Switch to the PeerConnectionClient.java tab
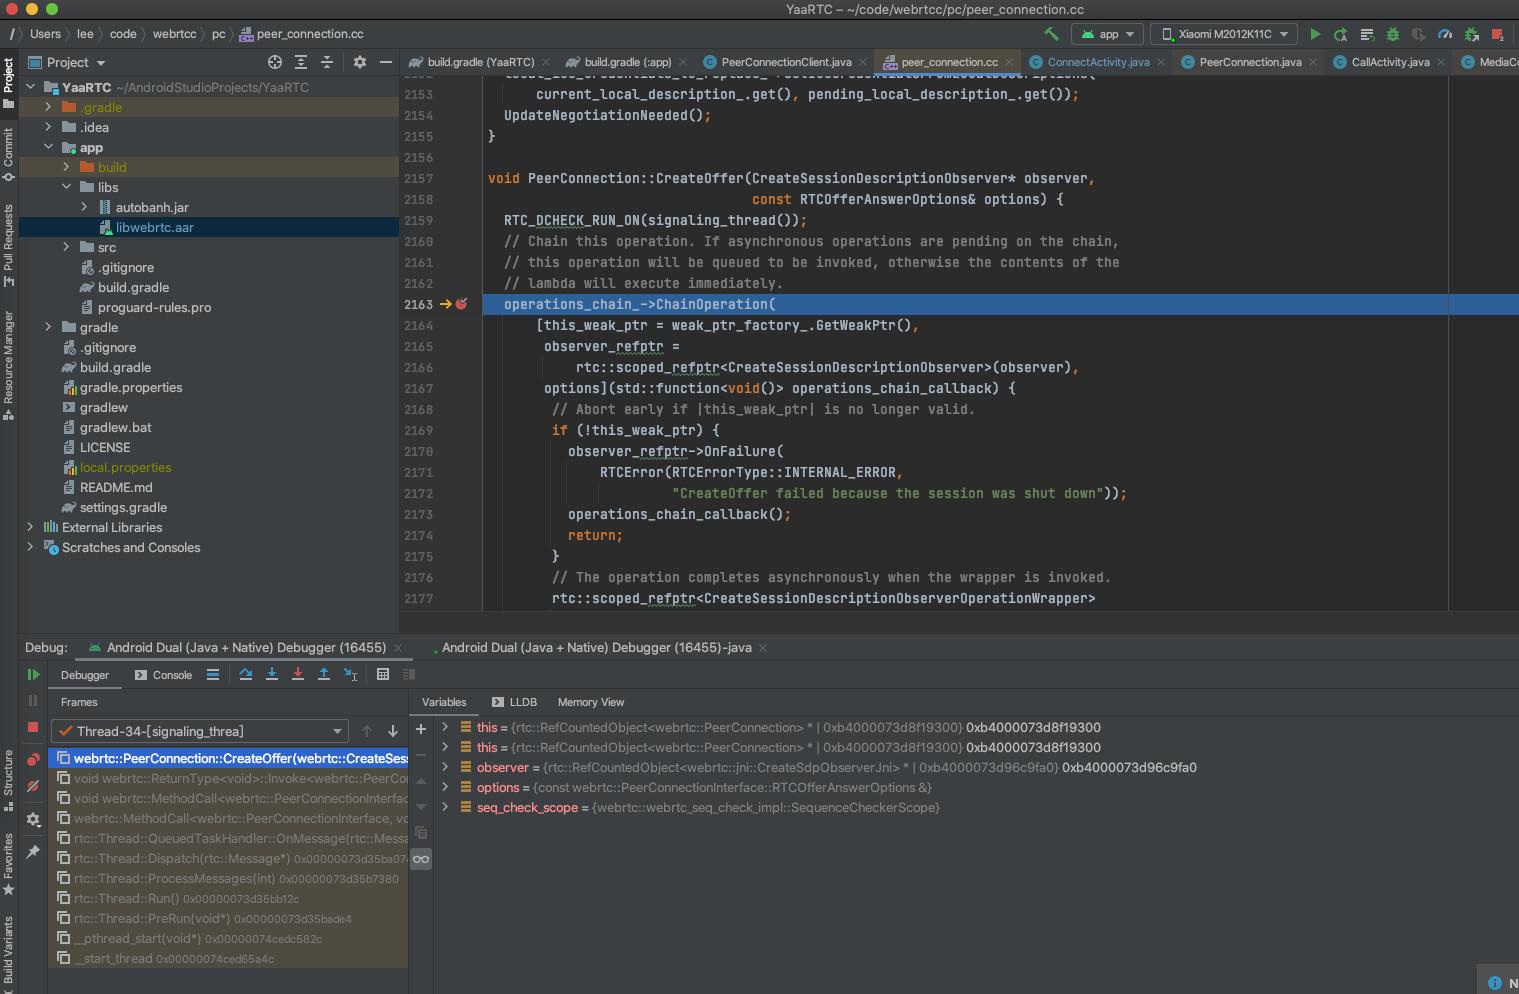Screen dimensions: 1519x994 (786, 62)
